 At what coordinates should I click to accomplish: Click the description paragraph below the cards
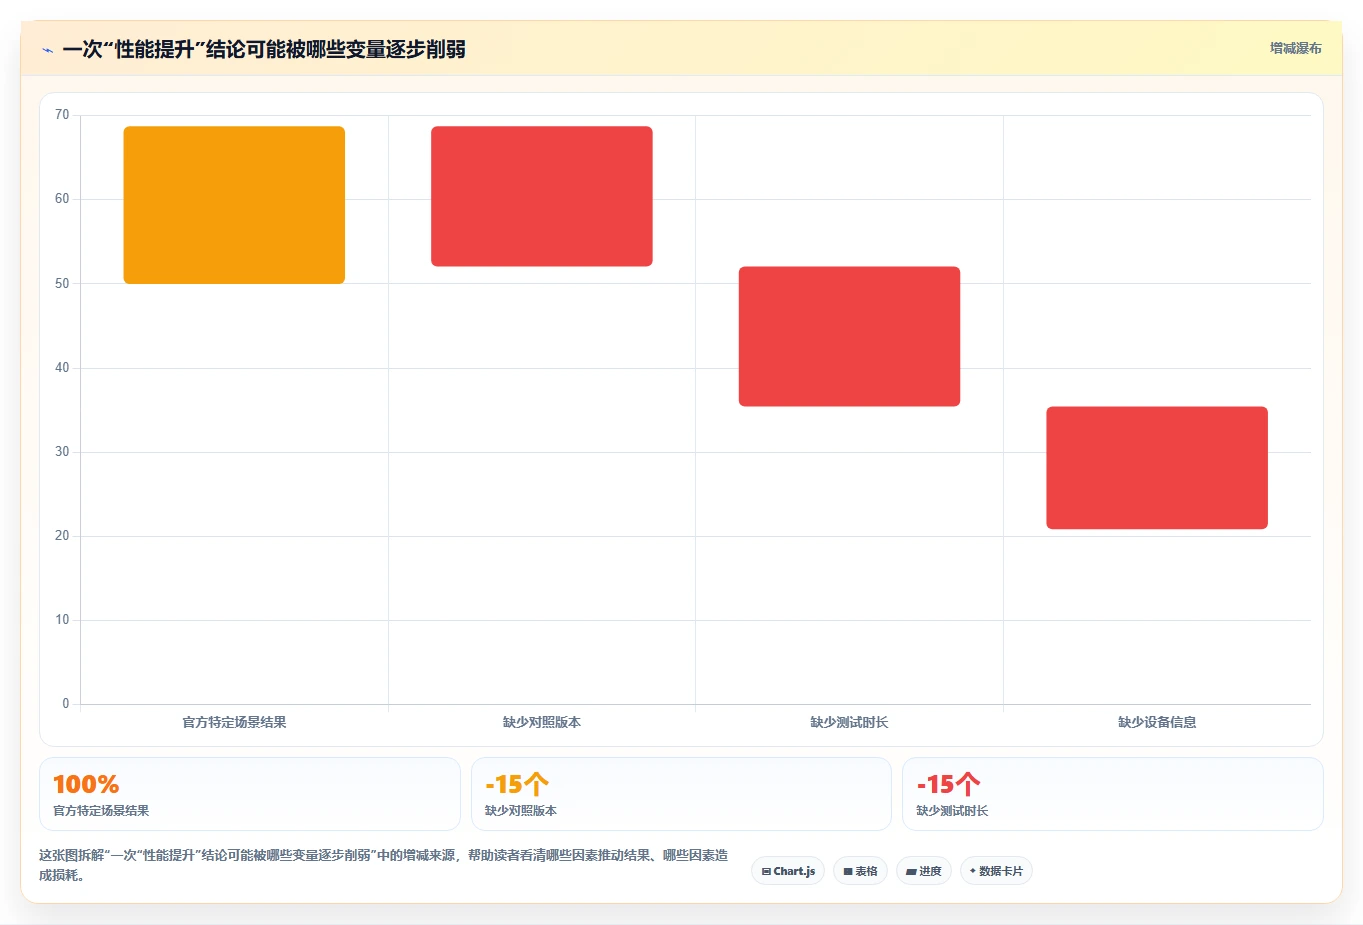(384, 865)
